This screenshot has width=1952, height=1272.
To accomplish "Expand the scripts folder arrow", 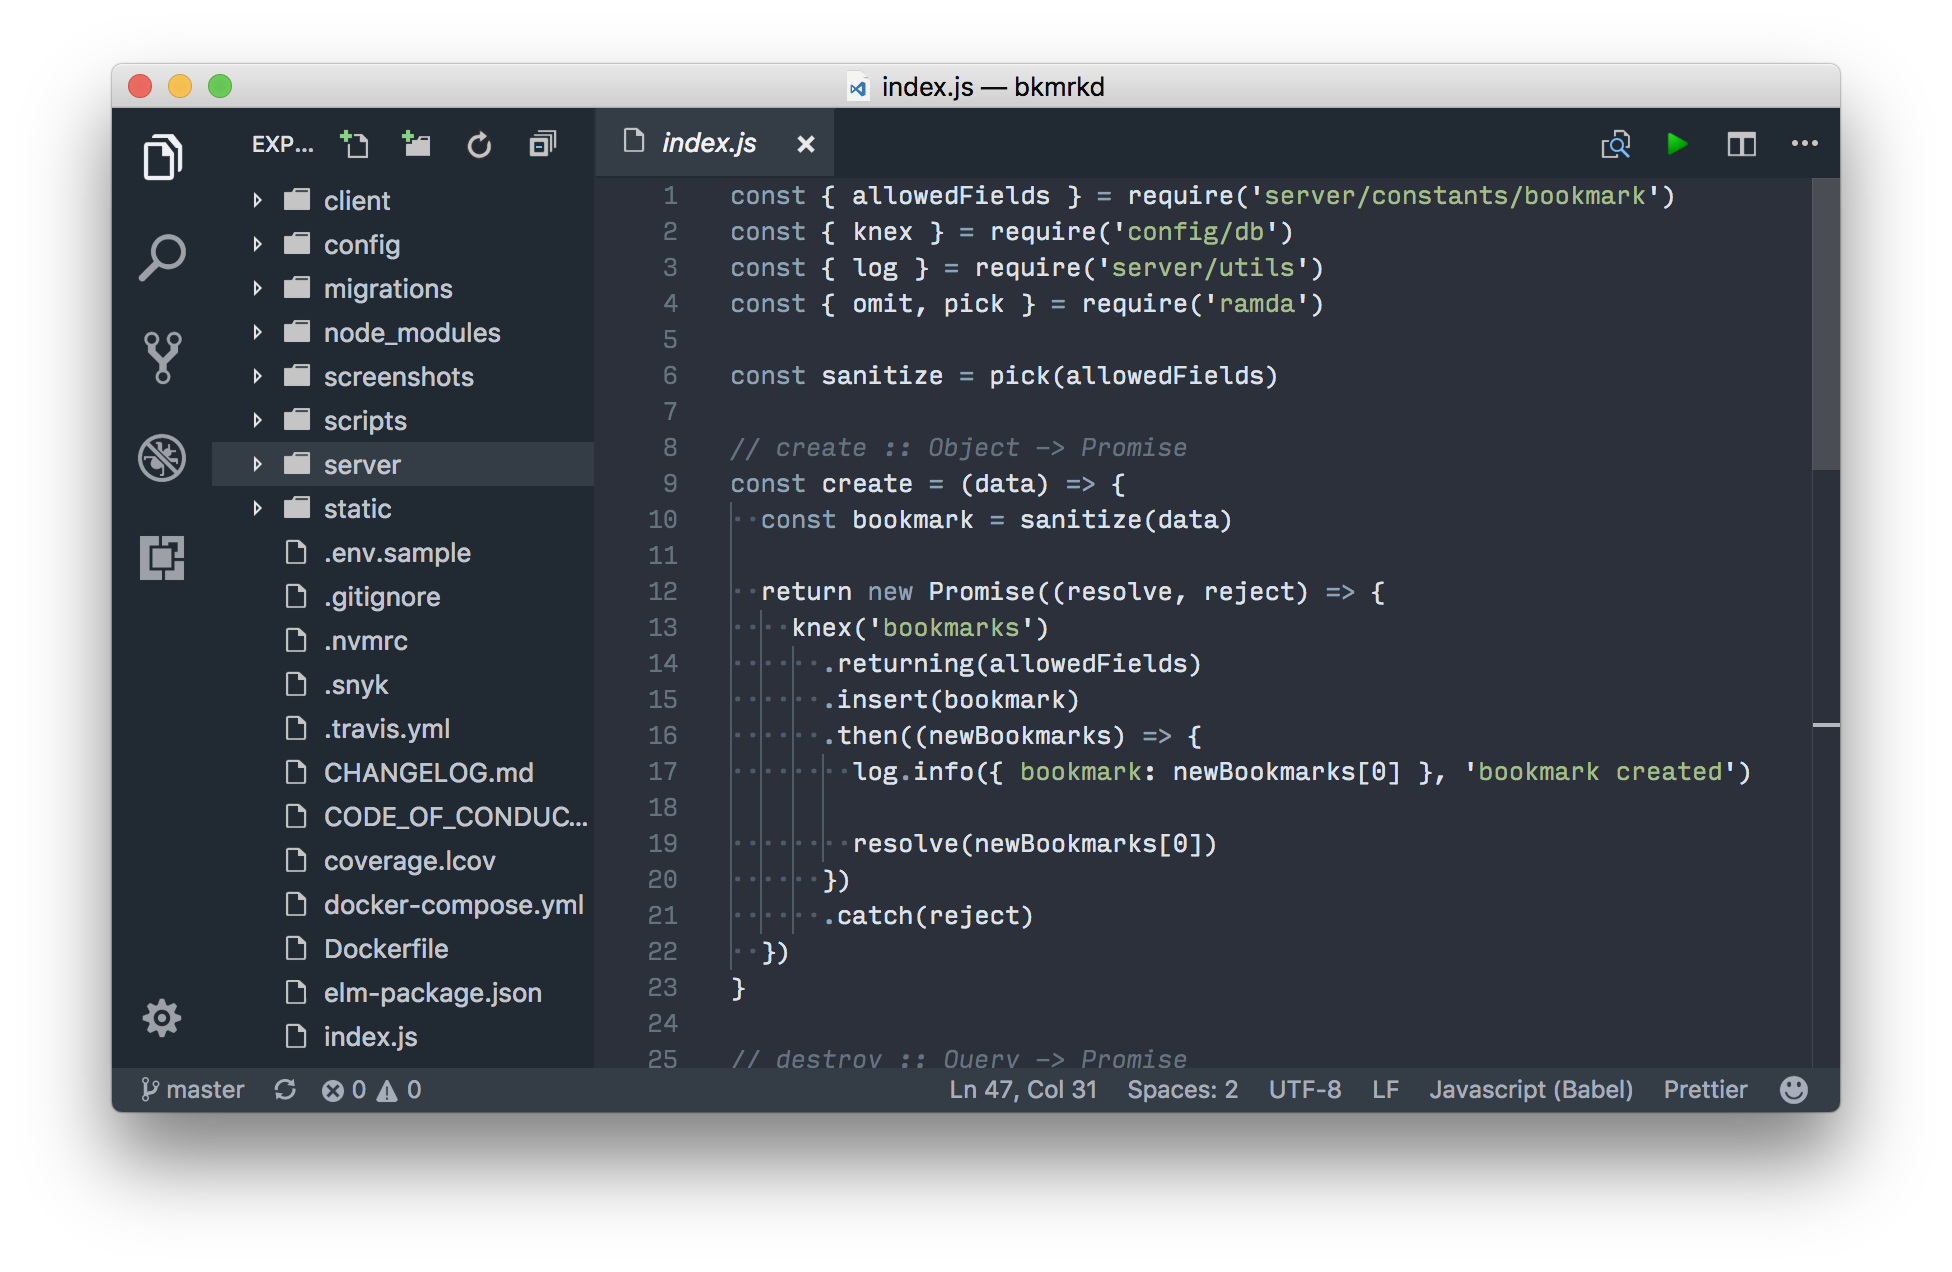I will 257,420.
